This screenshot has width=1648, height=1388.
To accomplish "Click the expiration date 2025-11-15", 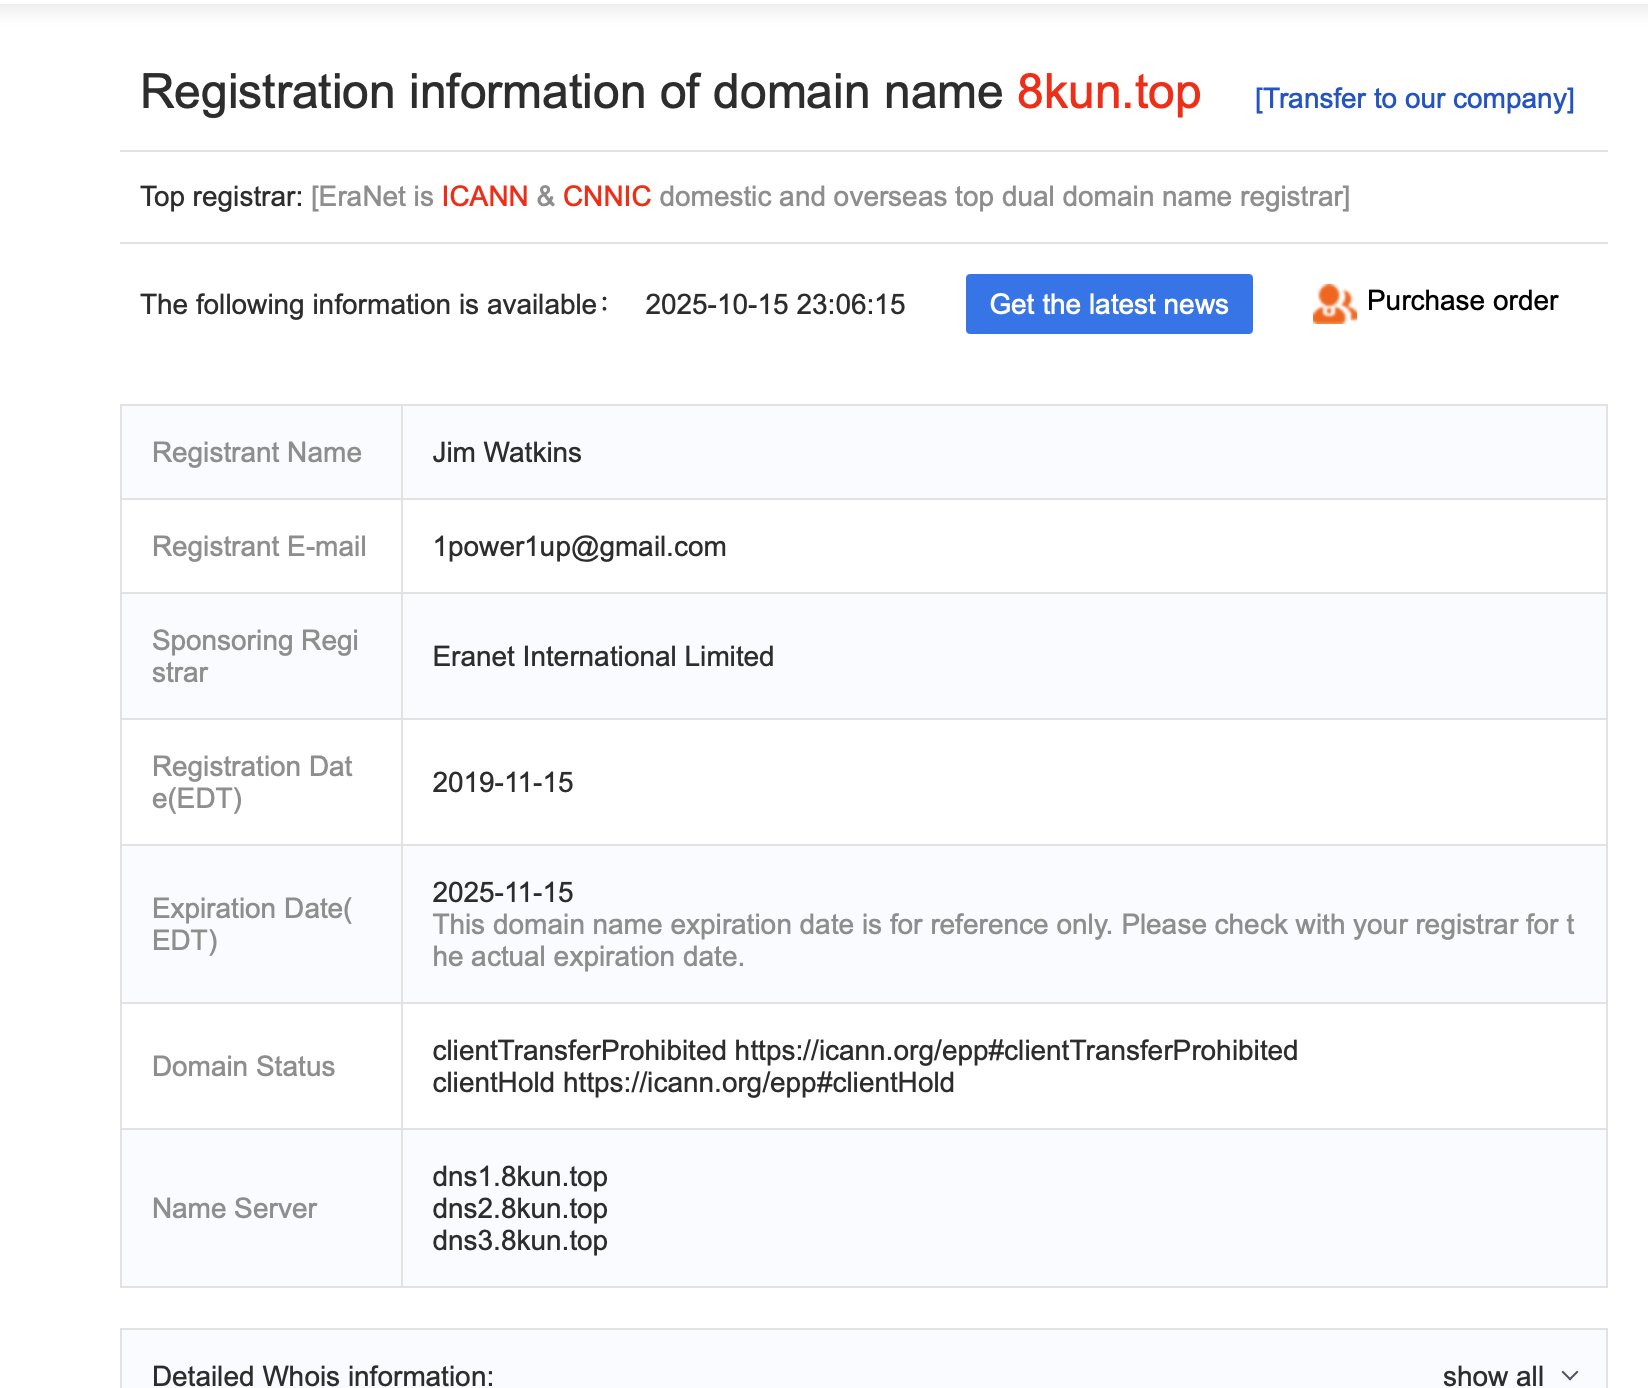I will 502,892.
